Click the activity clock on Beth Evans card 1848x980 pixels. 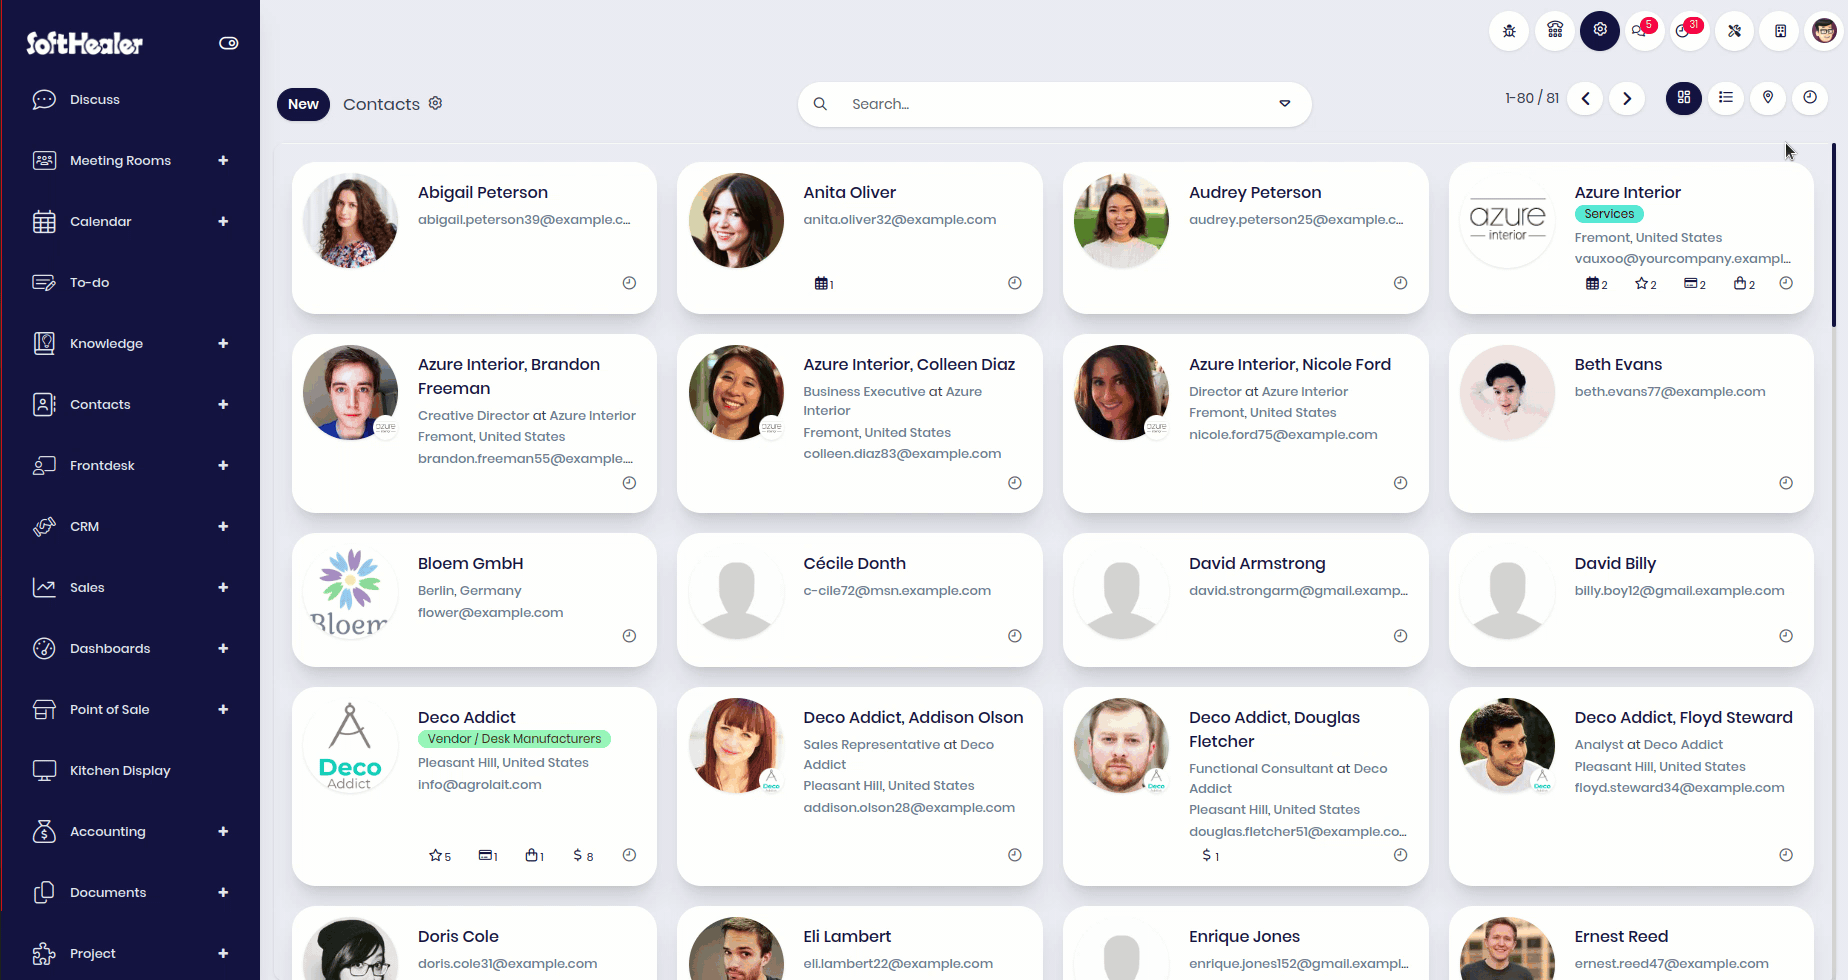[x=1786, y=483]
